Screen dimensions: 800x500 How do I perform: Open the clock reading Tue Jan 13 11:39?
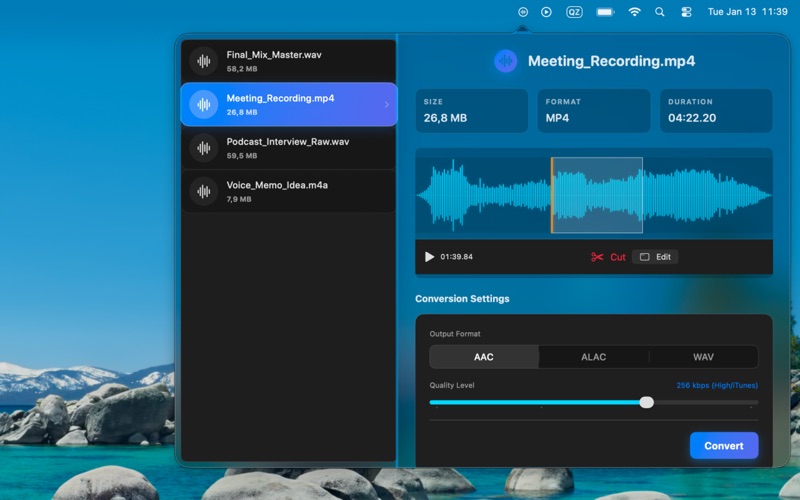coord(747,12)
